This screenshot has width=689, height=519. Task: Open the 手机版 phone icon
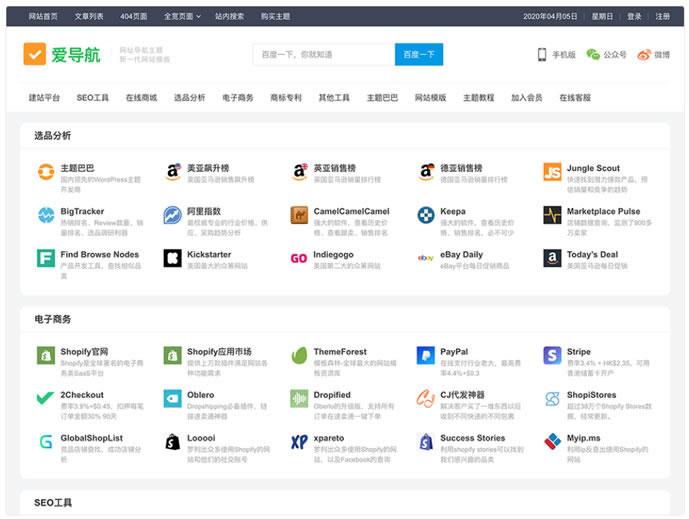pos(542,54)
